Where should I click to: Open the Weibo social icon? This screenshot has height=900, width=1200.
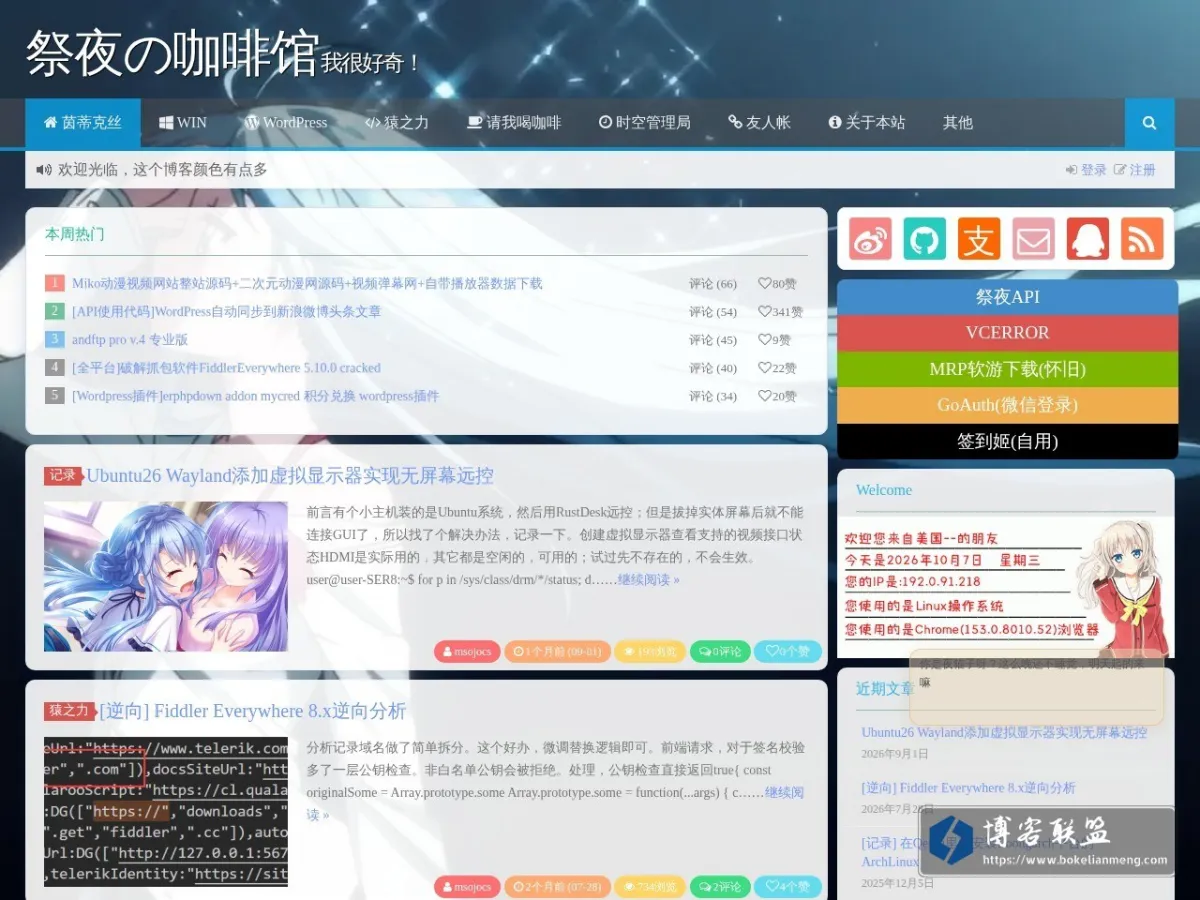(870, 239)
